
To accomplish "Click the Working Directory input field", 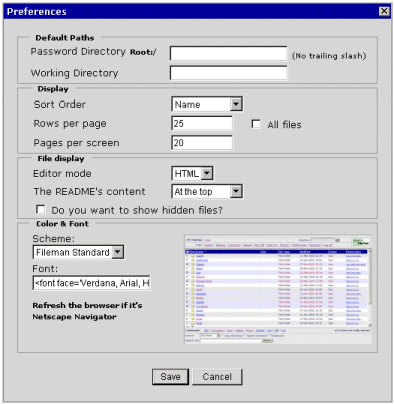I will coord(228,73).
